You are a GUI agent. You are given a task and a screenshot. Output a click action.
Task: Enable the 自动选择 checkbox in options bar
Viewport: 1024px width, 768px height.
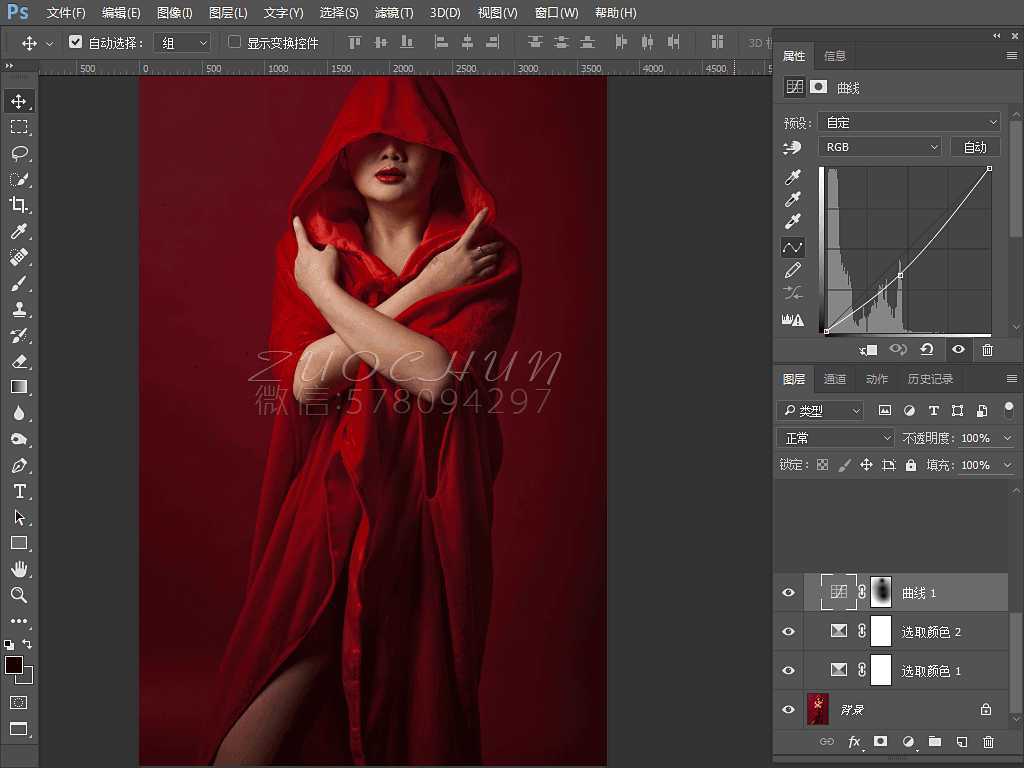[77, 42]
